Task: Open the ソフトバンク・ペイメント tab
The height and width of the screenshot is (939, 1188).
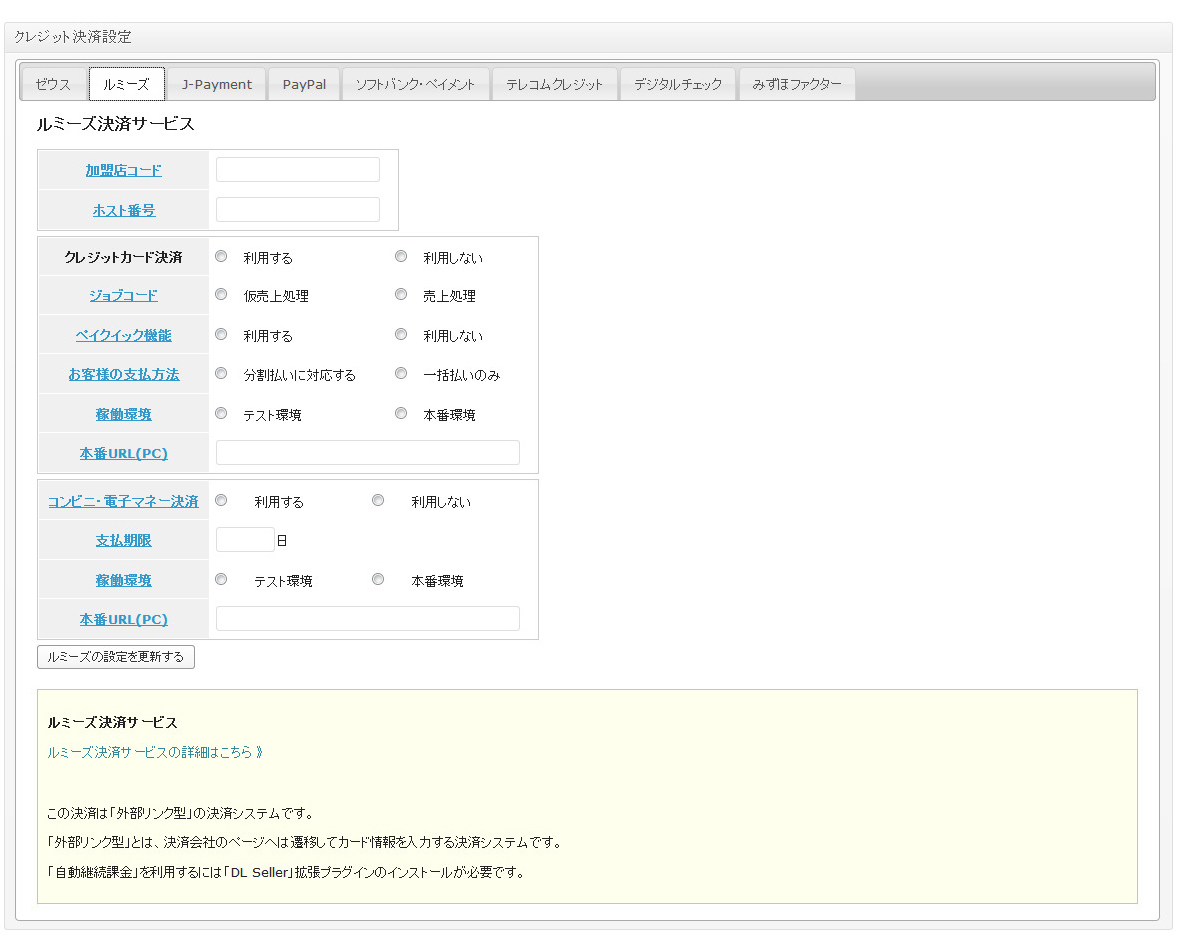Action: point(415,85)
